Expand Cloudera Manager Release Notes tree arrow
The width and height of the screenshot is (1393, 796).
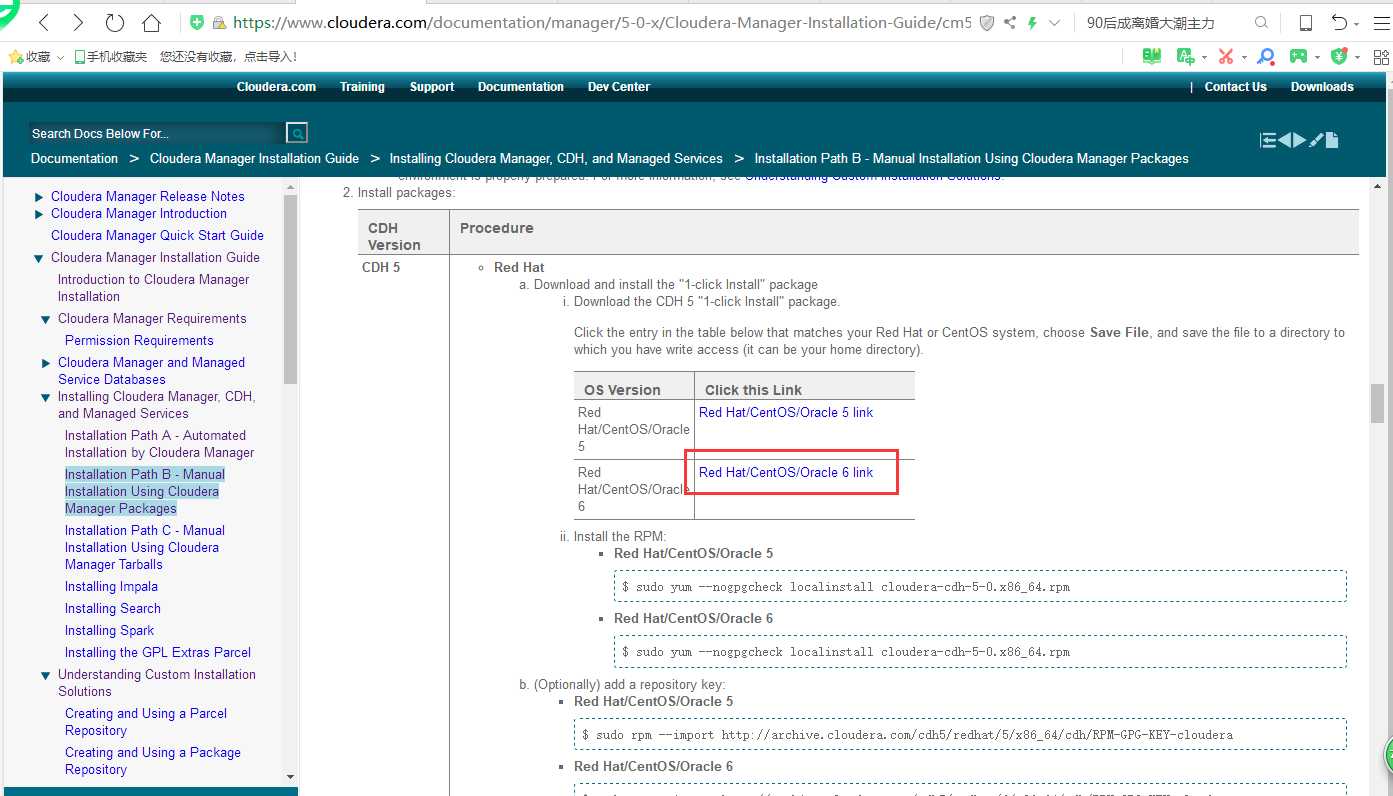39,197
